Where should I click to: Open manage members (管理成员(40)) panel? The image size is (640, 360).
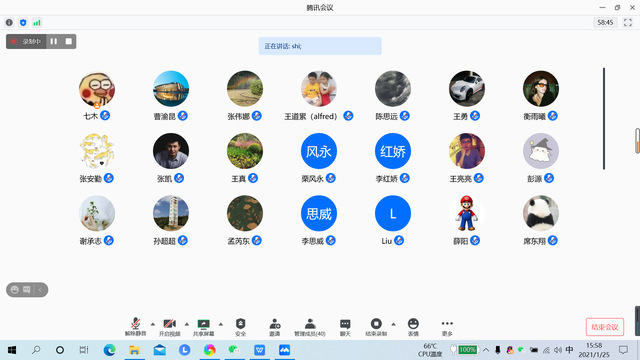click(x=310, y=327)
